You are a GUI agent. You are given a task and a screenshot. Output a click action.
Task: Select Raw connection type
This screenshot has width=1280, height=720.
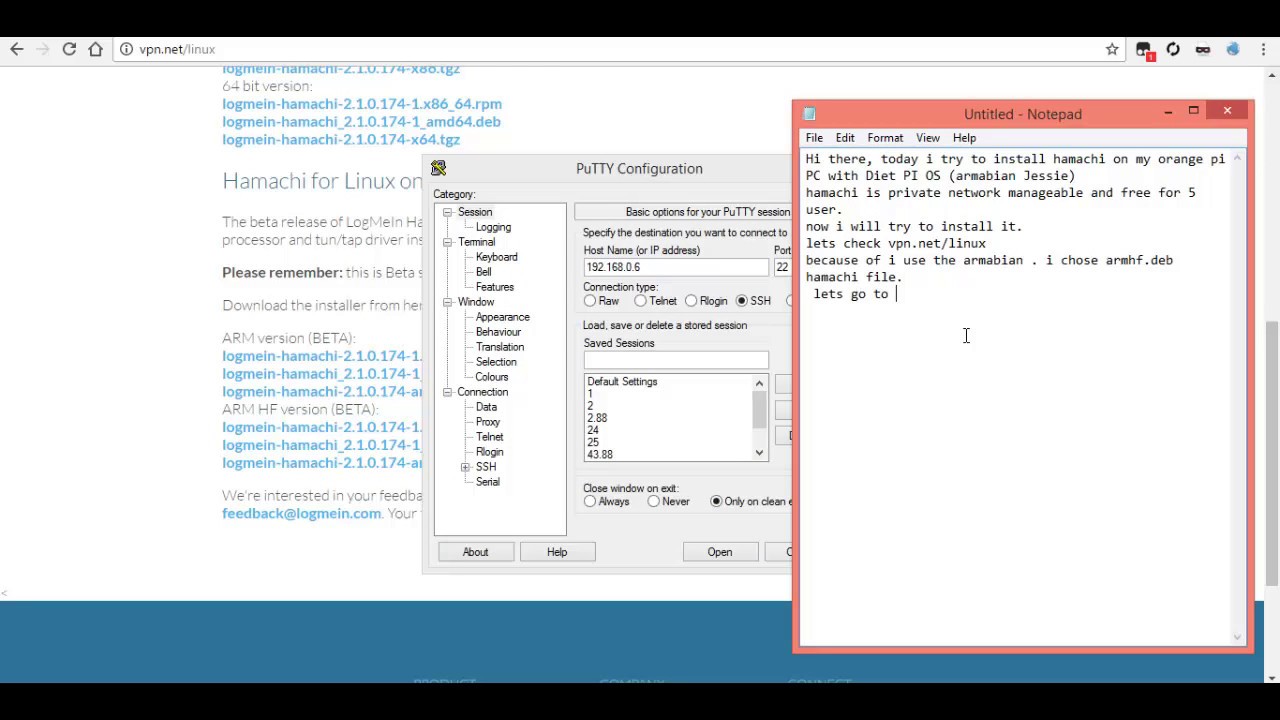click(602, 301)
